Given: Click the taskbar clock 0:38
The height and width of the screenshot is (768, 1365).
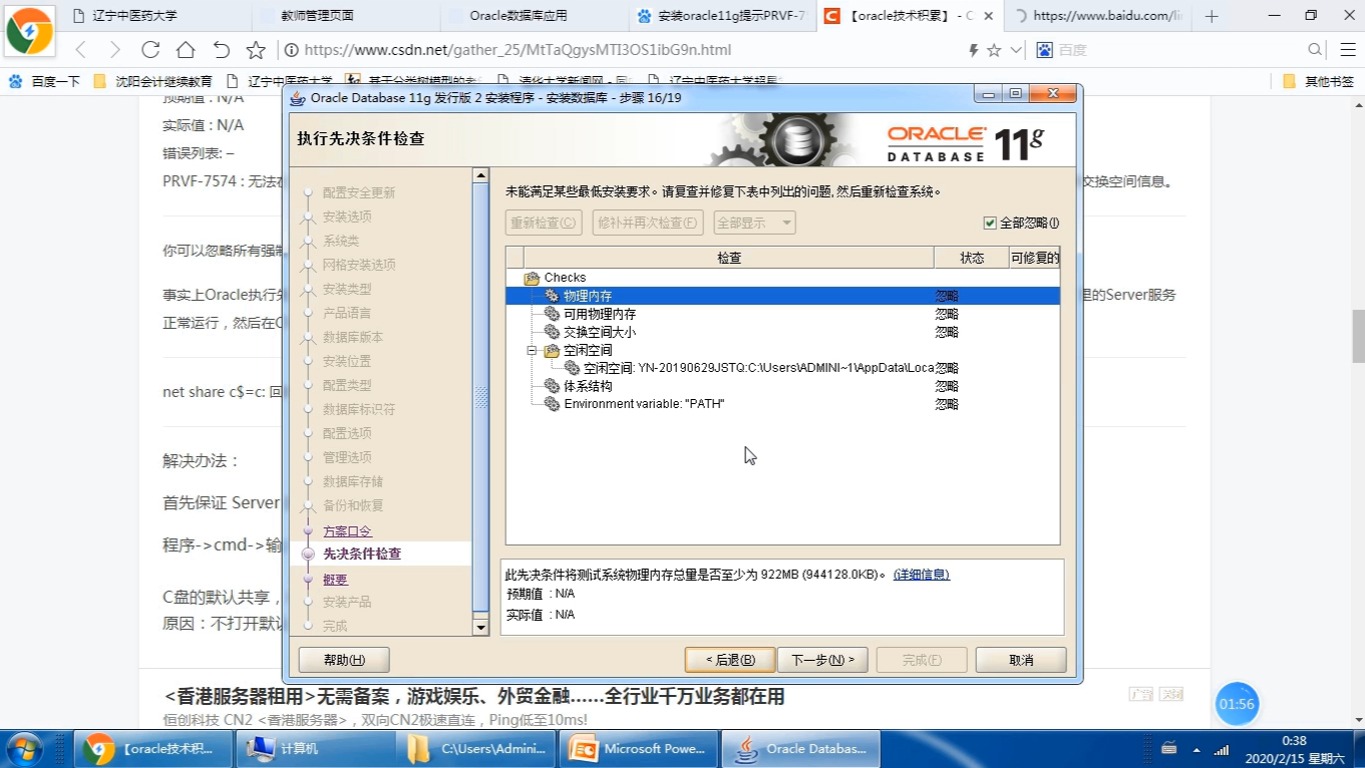Looking at the screenshot, I should tap(1294, 741).
